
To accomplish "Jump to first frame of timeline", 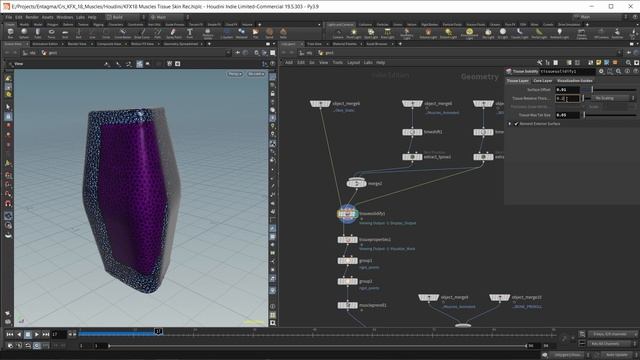I will pos(10,334).
